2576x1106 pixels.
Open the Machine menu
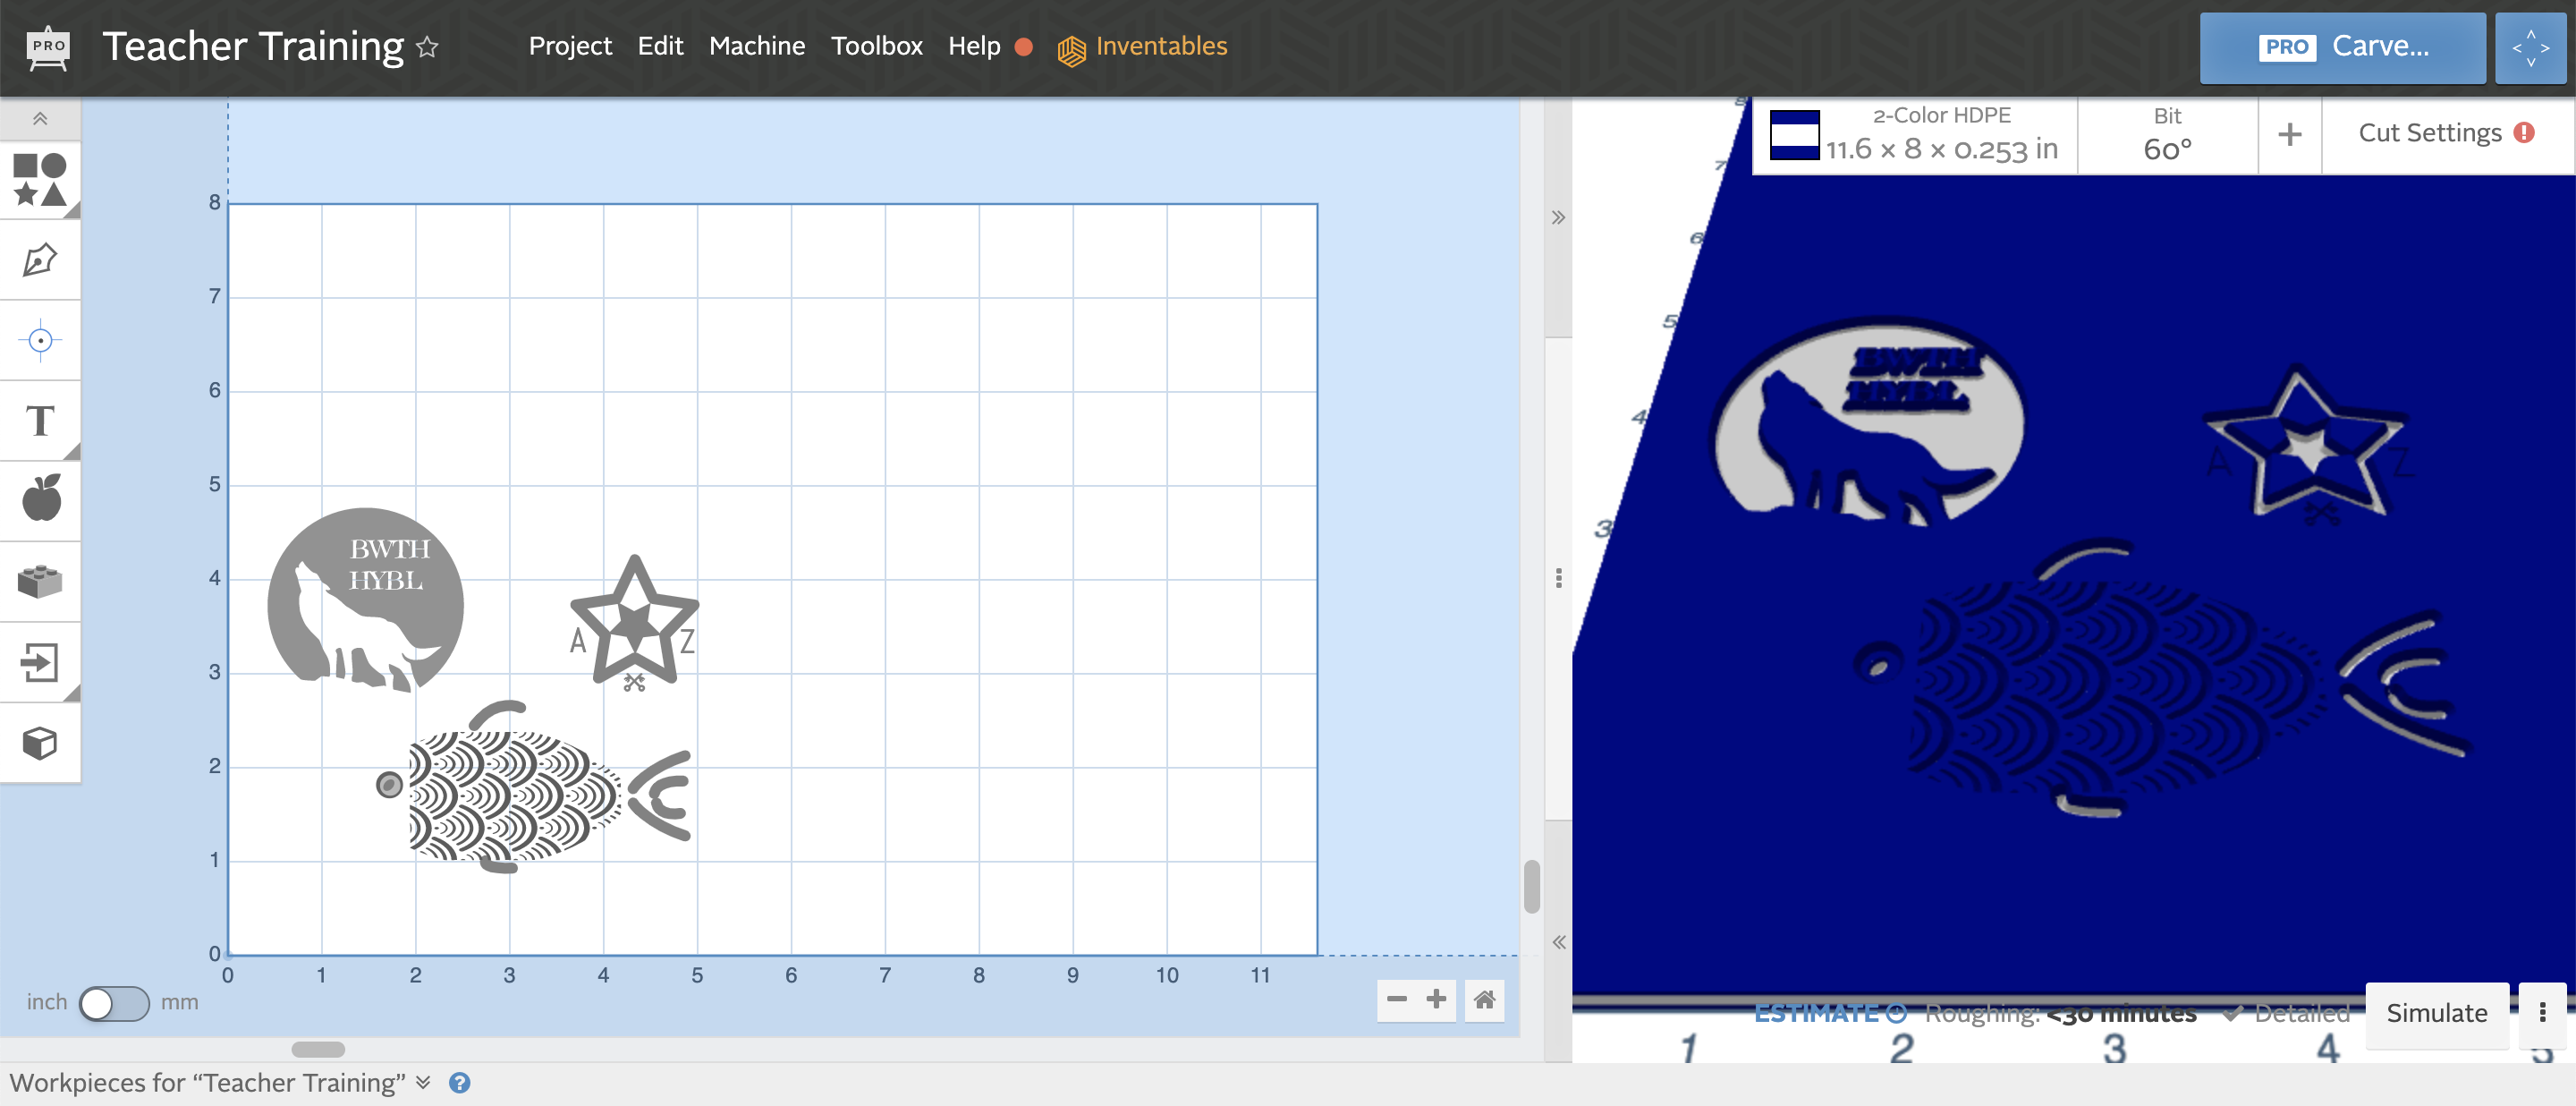tap(757, 46)
